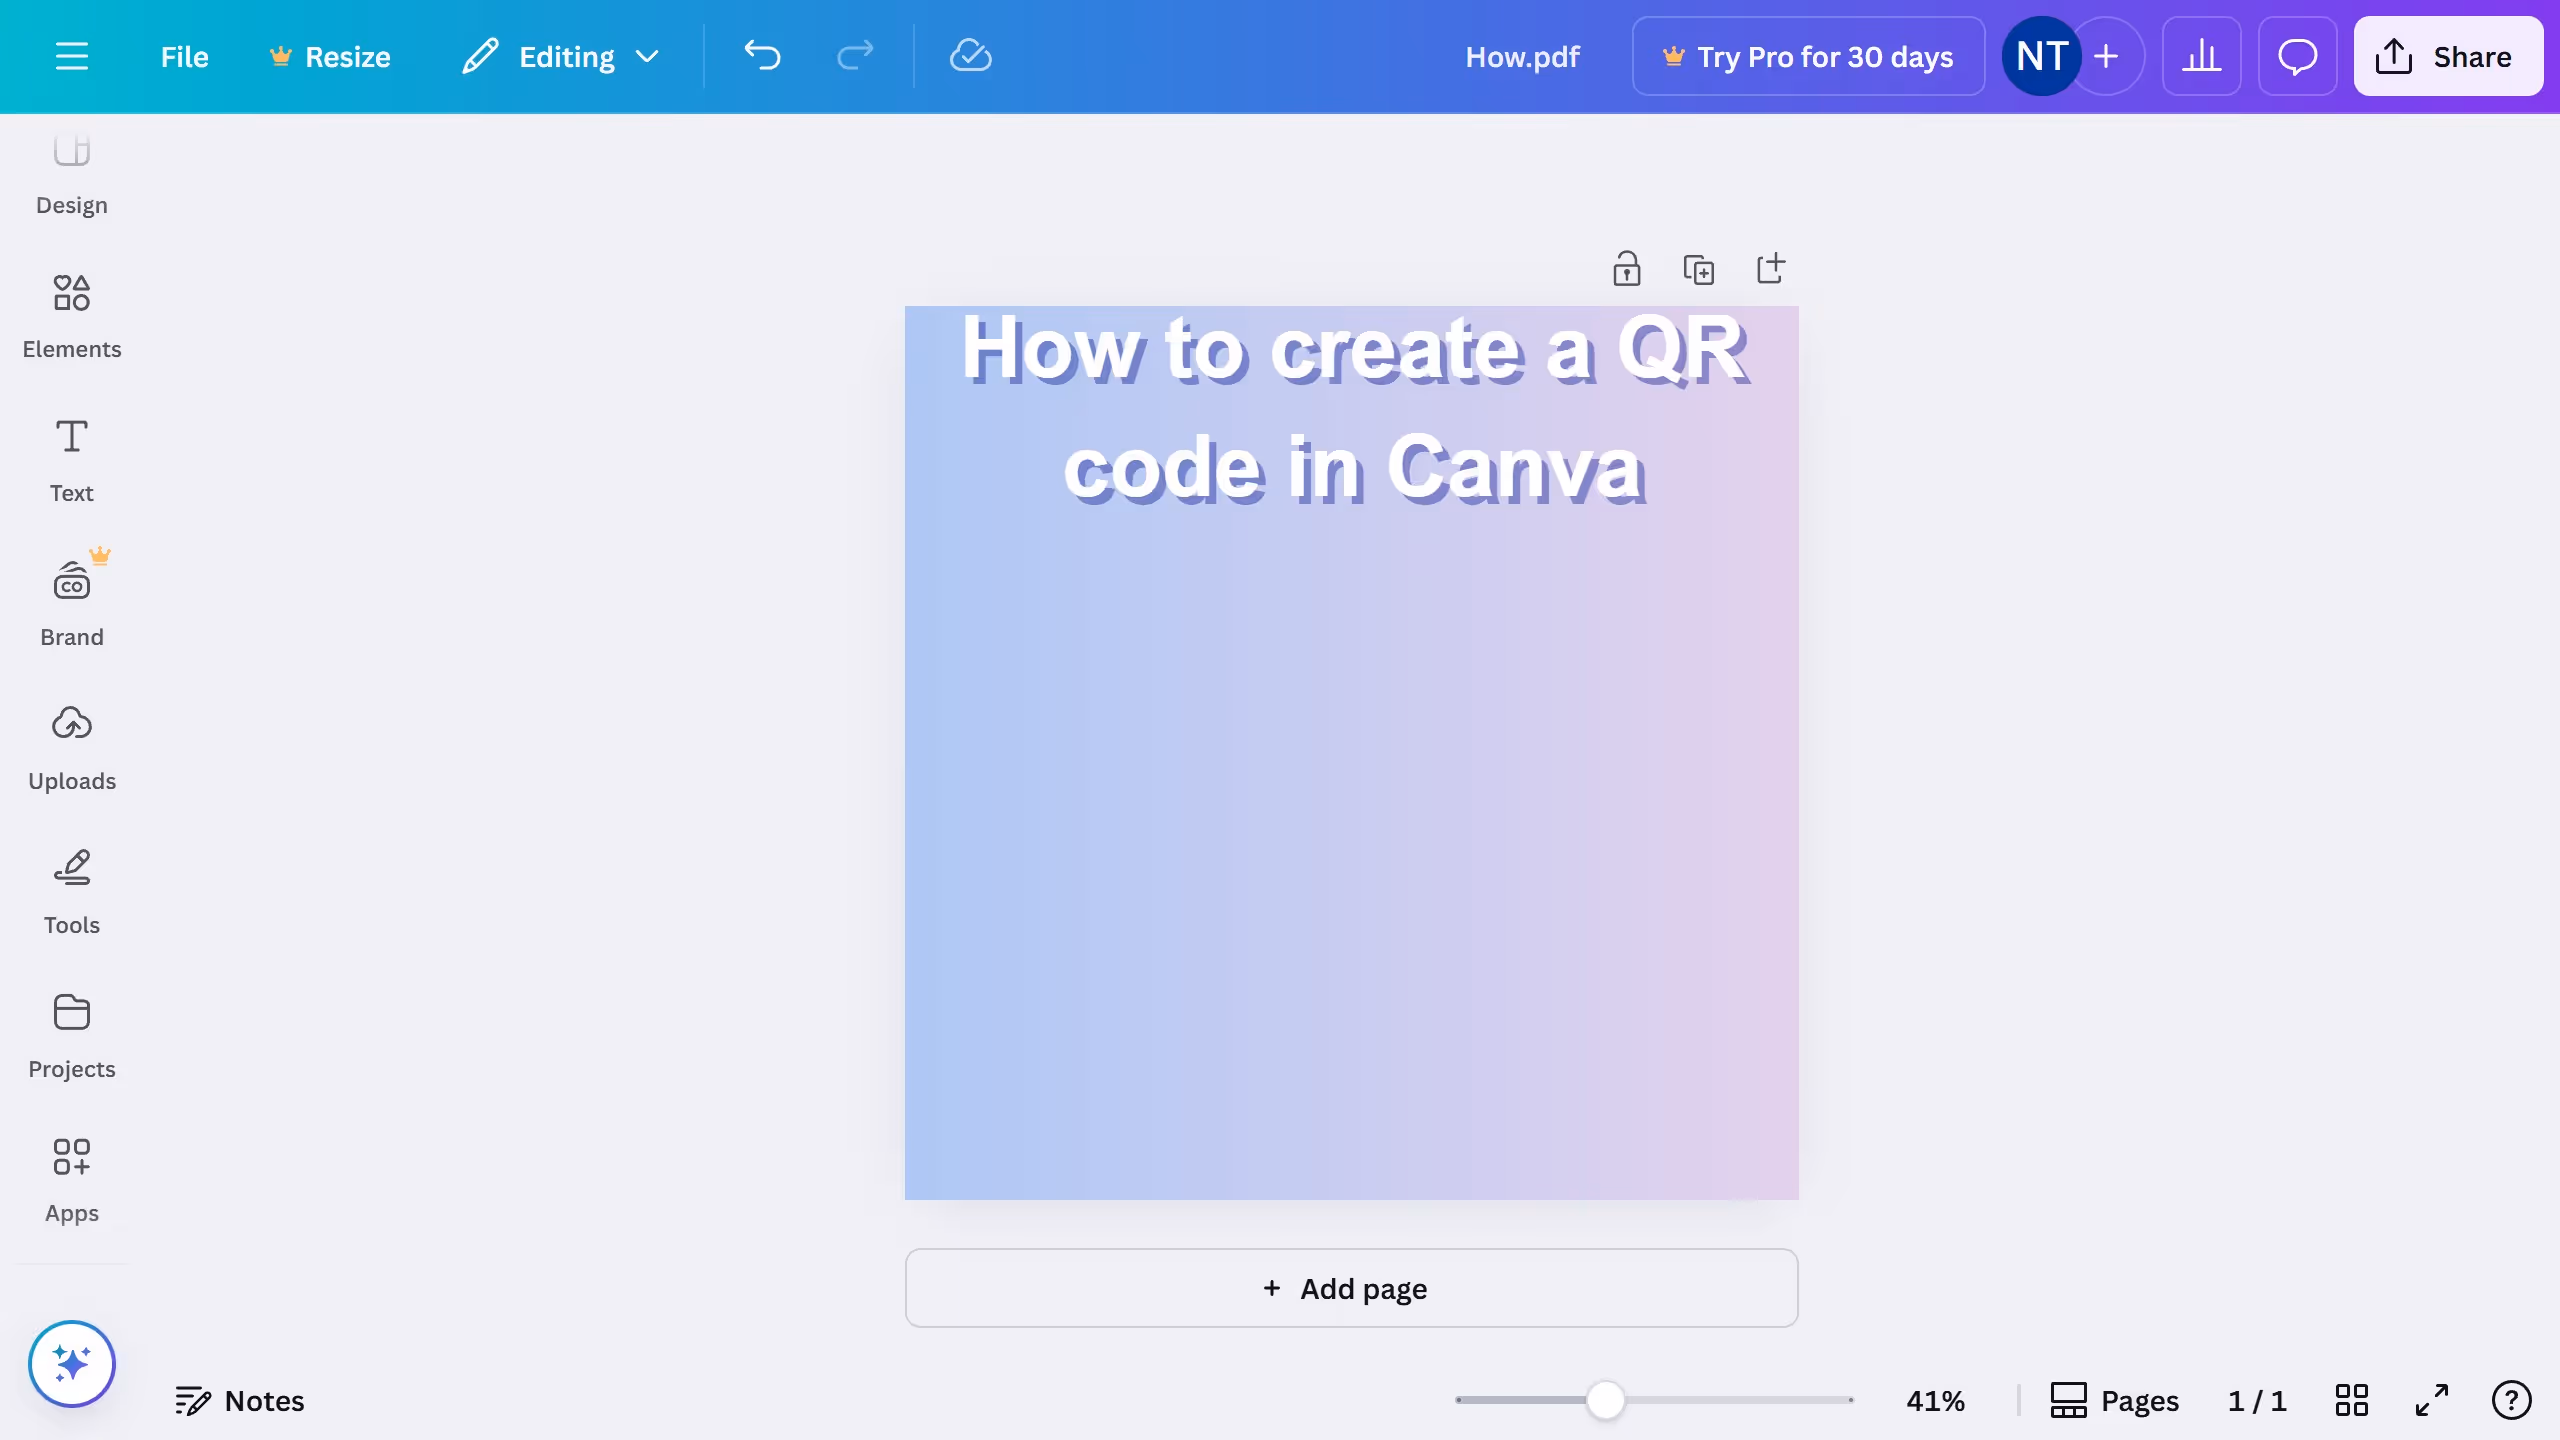The width and height of the screenshot is (2560, 1440).
Task: Open the Resize menu
Action: (330, 56)
